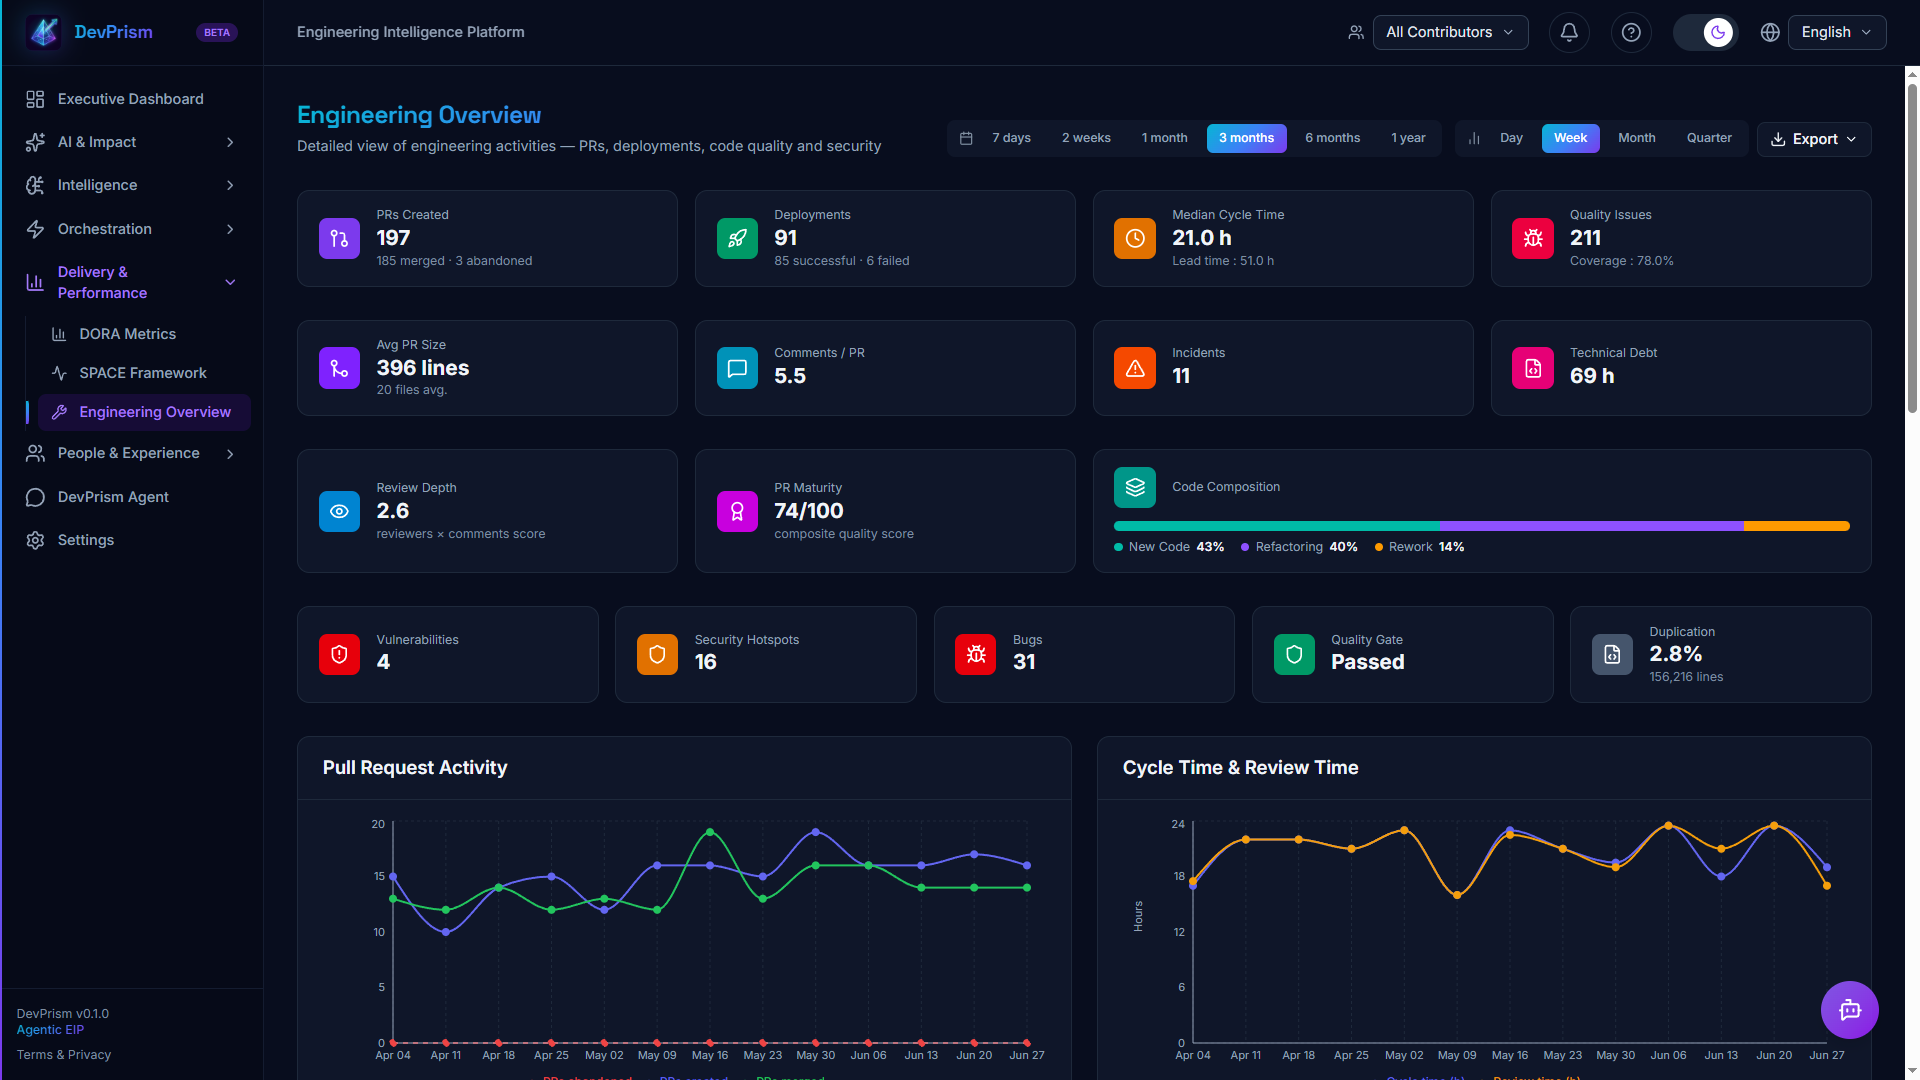Open the All Contributors dropdown
This screenshot has width=1920, height=1080.
[1450, 32]
